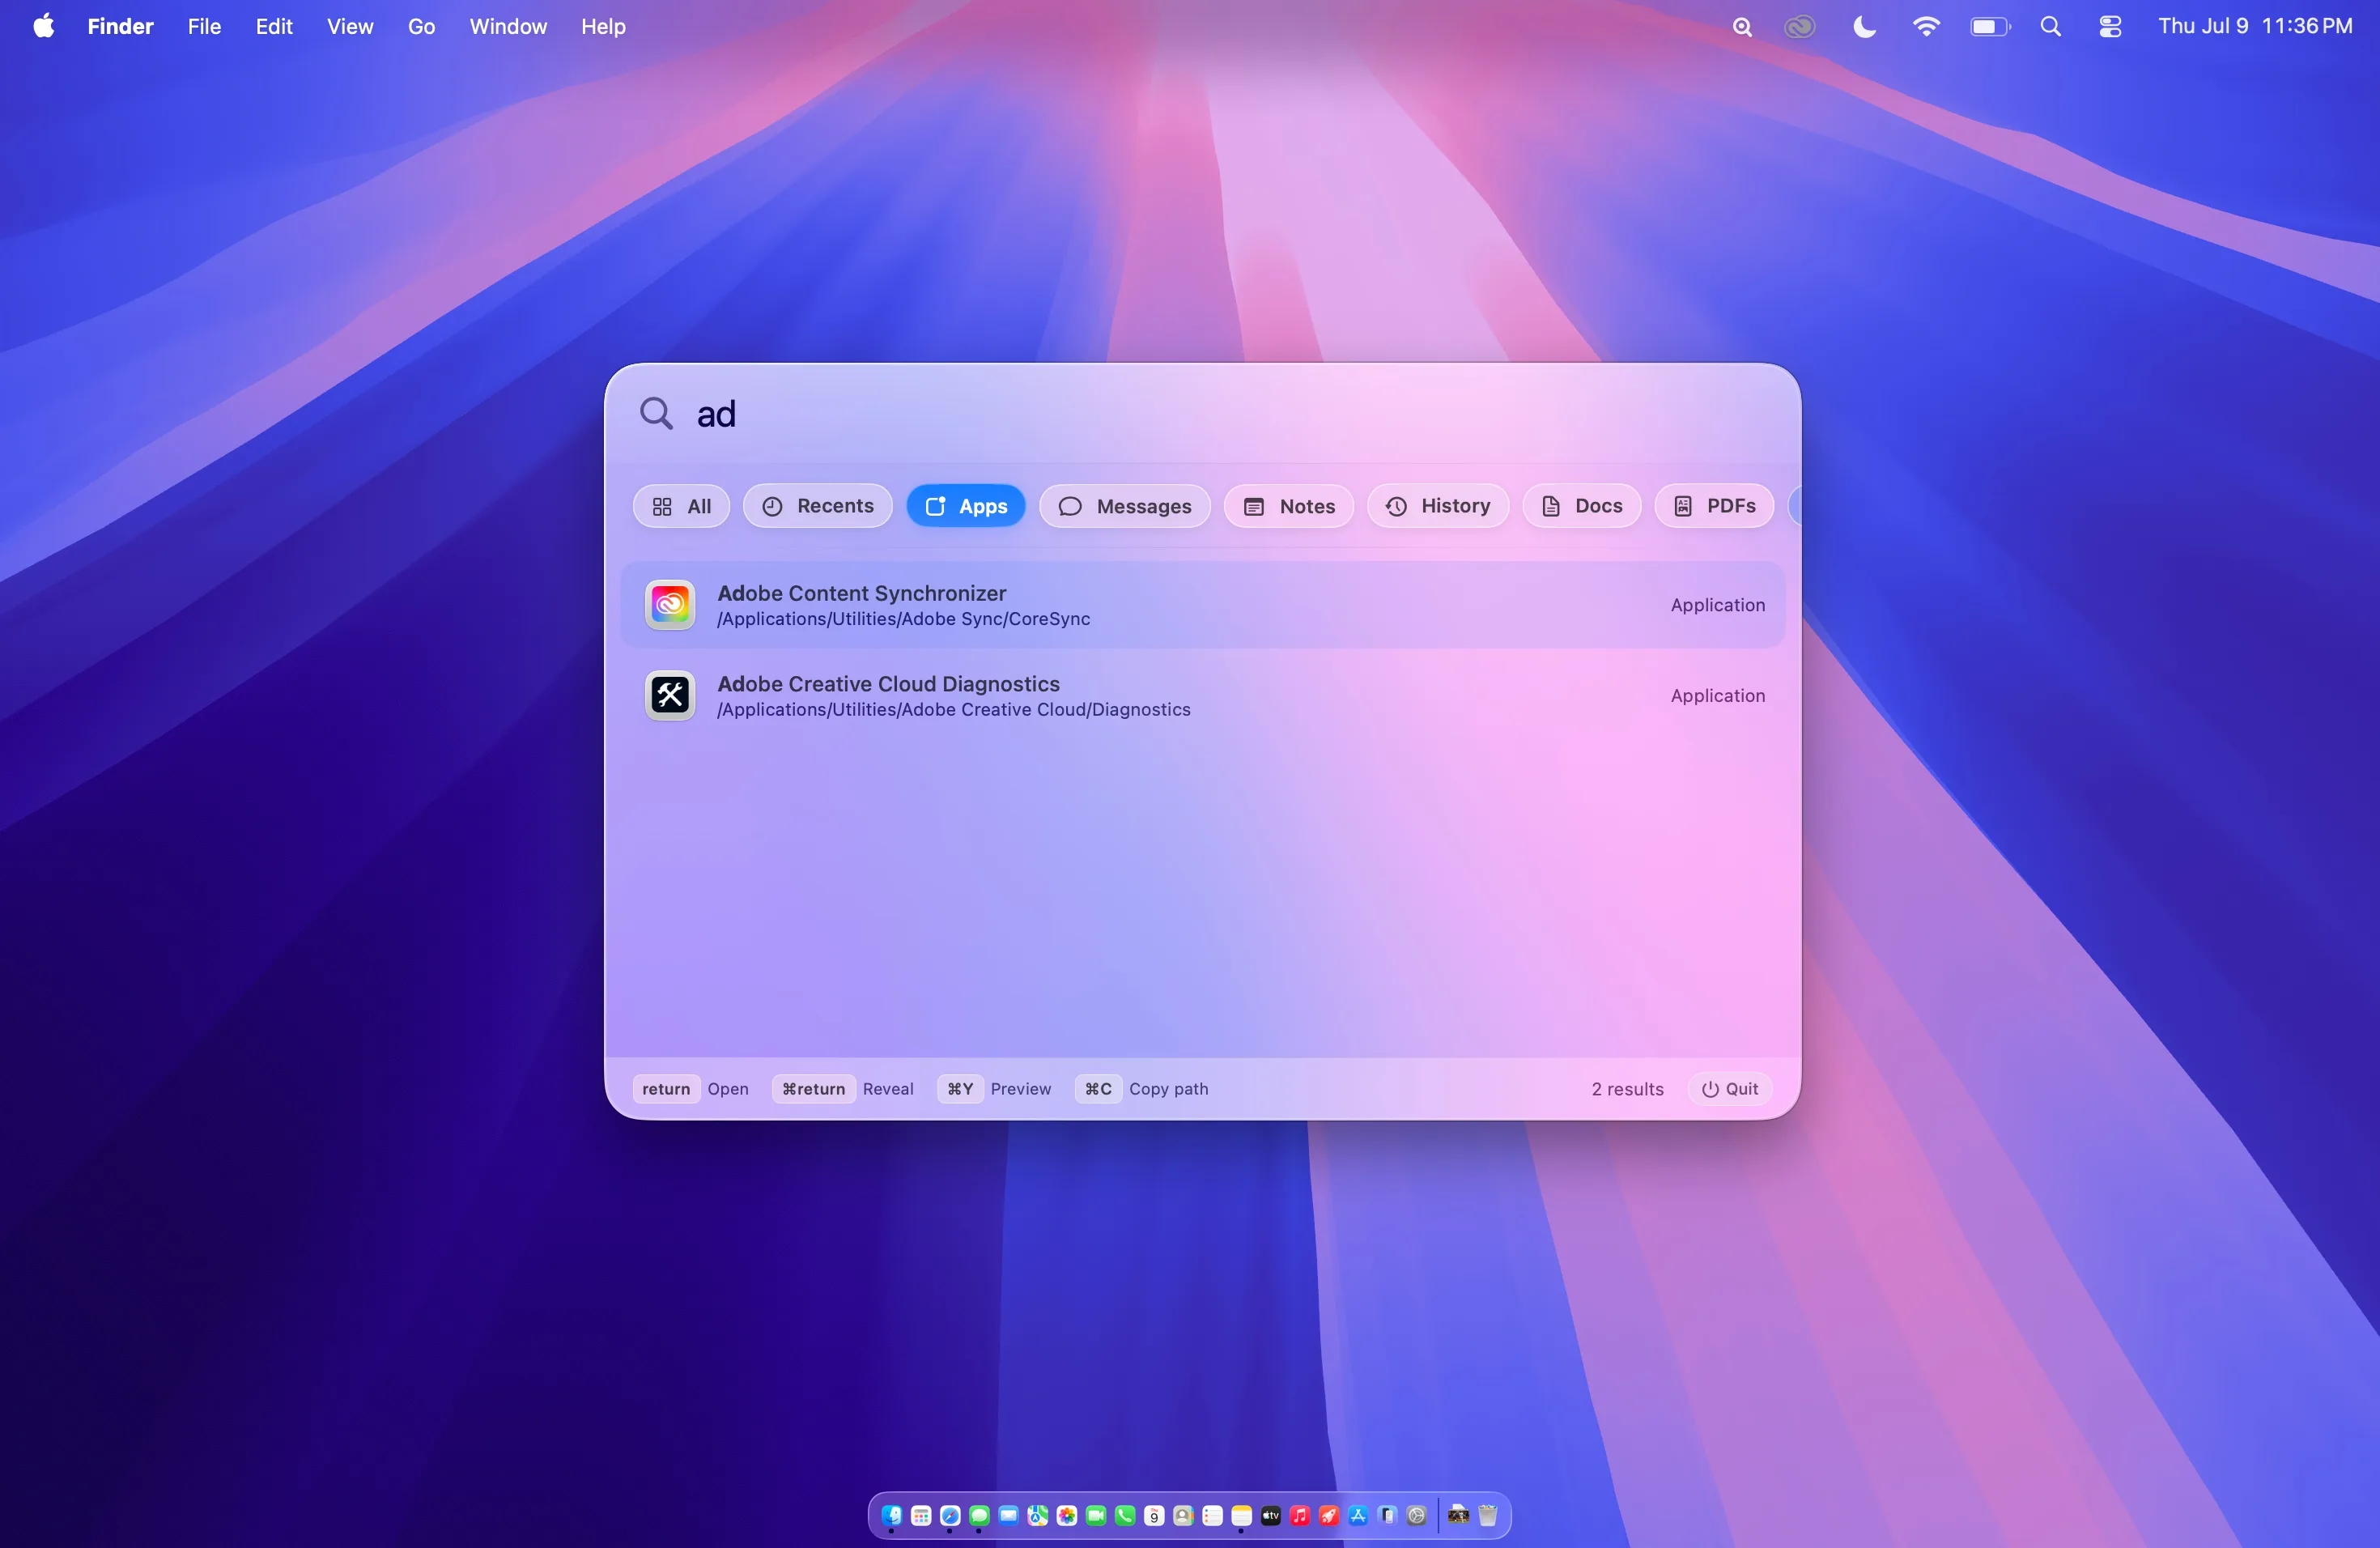Open the Finder menu
Screen dimensions: 2380x1548
tap(120, 26)
